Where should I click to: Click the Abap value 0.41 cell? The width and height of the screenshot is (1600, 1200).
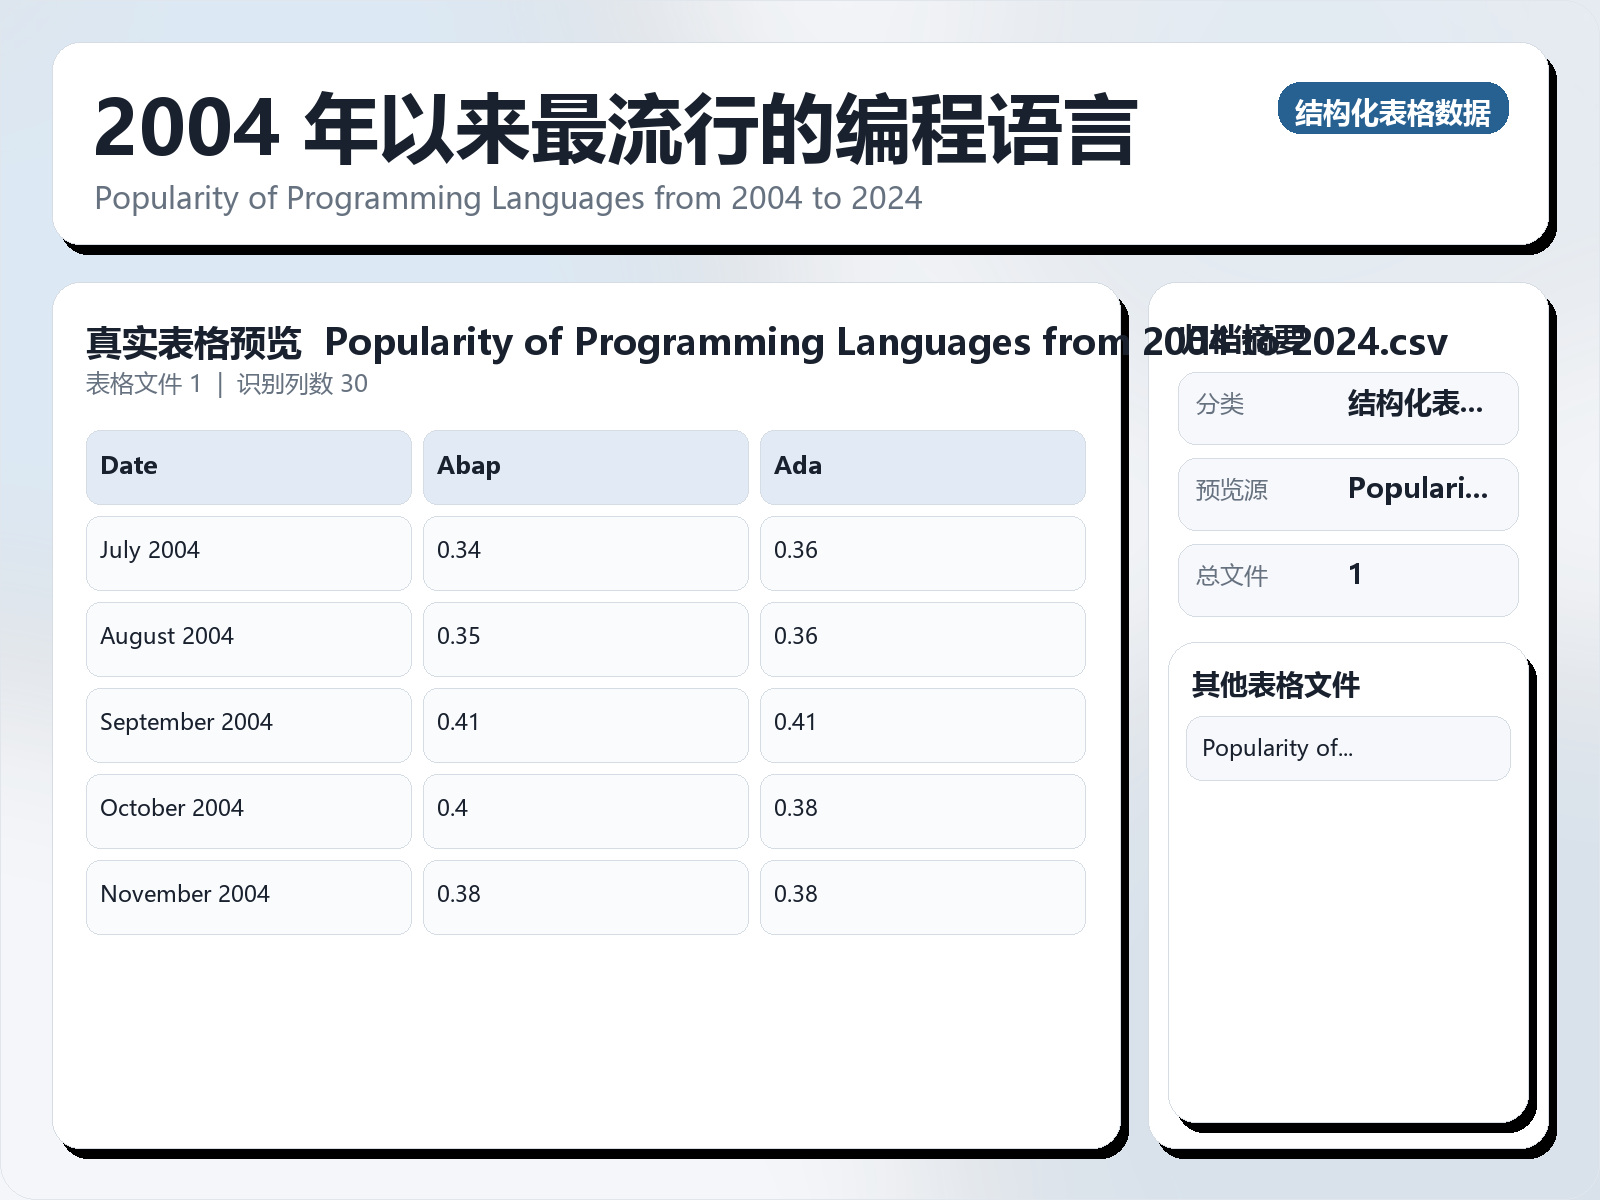[585, 724]
